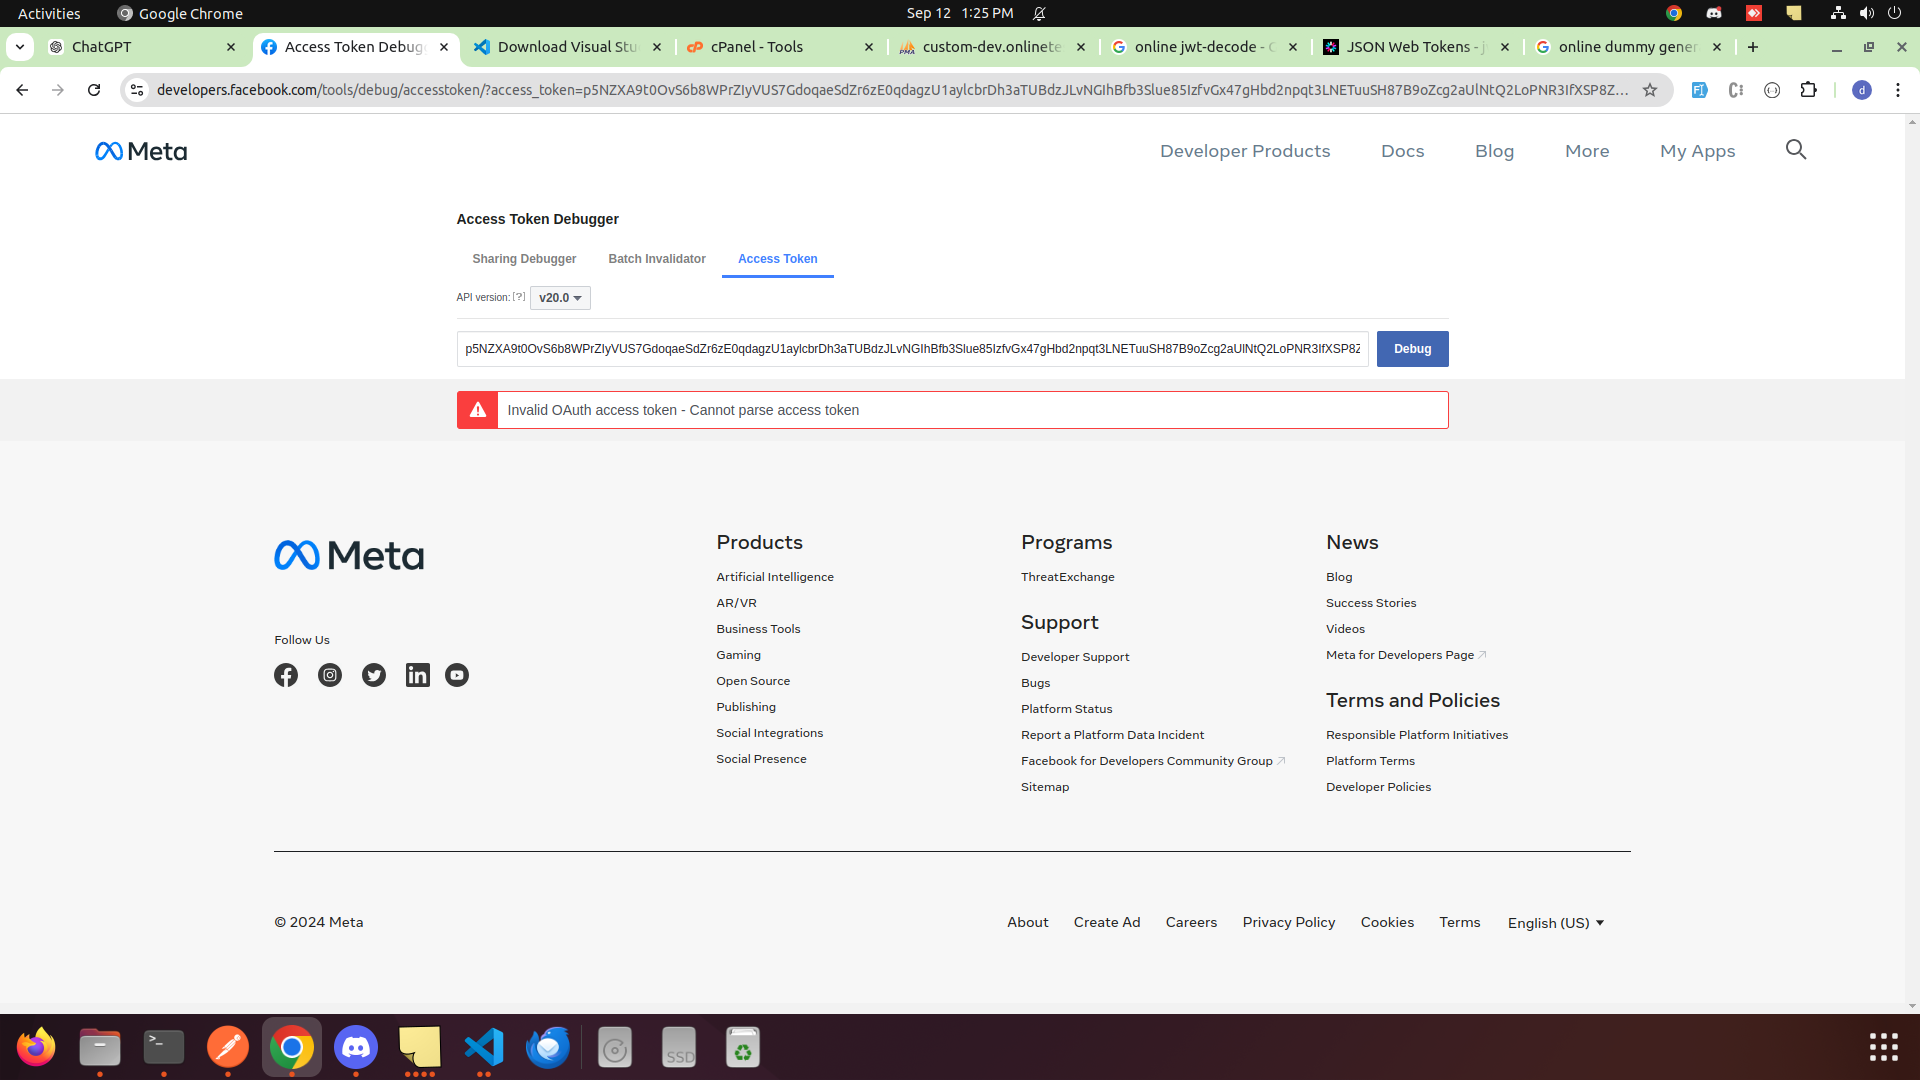Open the clock Sep 12 1:25 PM

[960, 13]
